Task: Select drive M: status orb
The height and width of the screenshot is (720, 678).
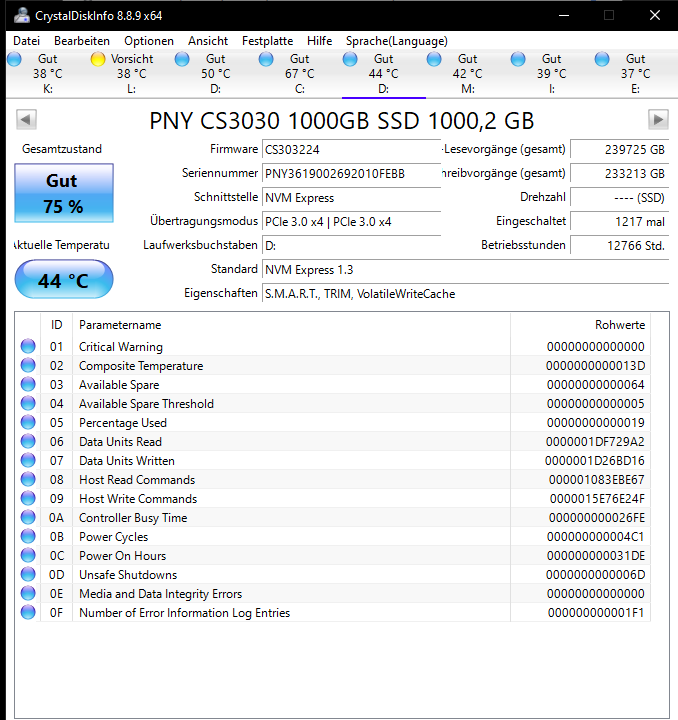Action: pos(434,59)
